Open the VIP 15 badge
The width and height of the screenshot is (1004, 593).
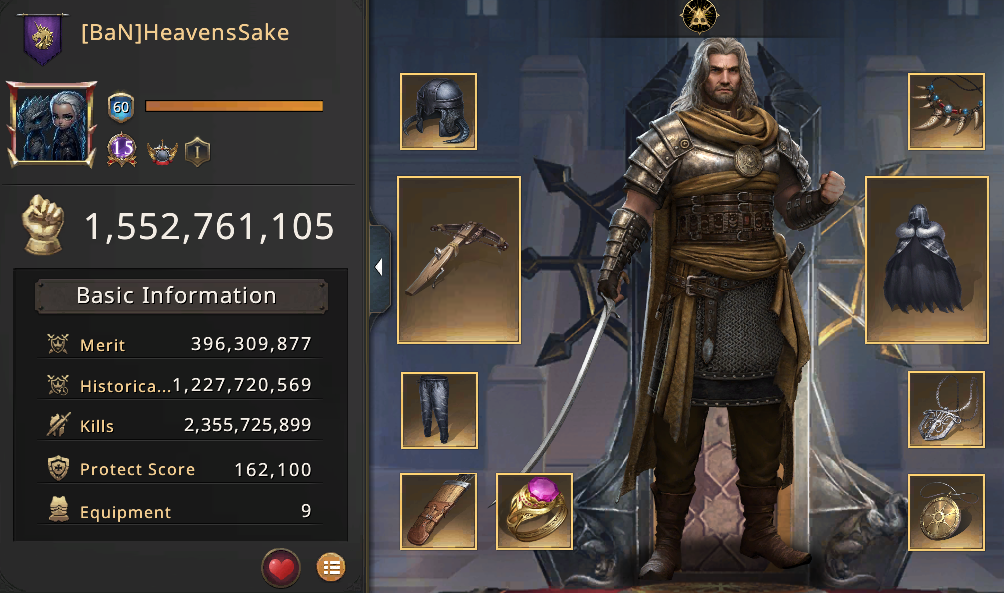tap(122, 150)
